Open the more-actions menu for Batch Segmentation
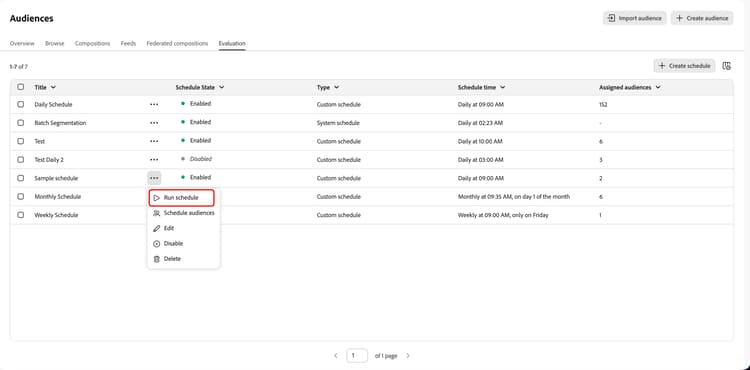The width and height of the screenshot is (750, 370). [x=154, y=123]
